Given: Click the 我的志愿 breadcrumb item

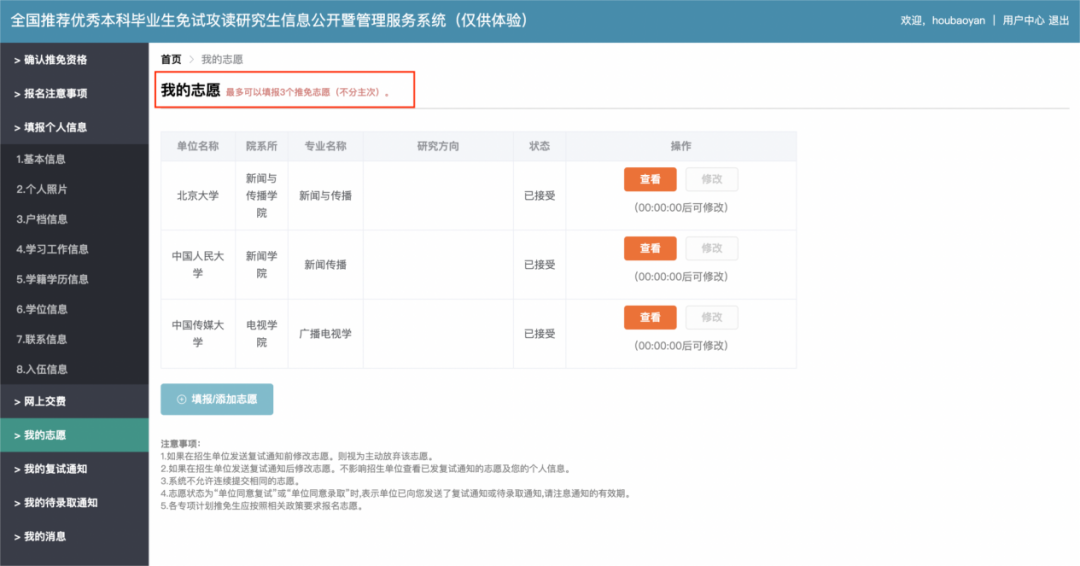Looking at the screenshot, I should click(222, 59).
